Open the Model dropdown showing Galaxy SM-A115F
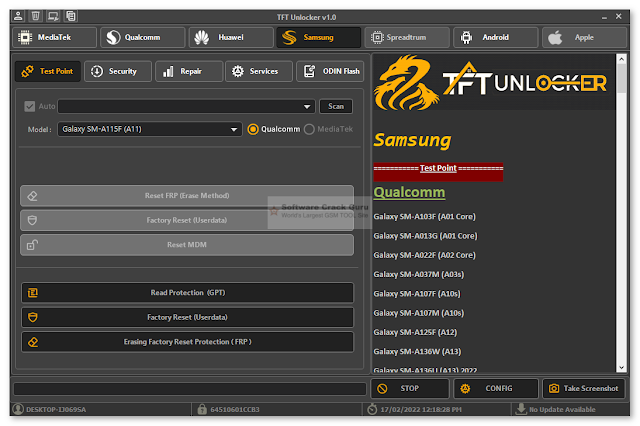Viewport: 640px width, 426px height. 150,129
